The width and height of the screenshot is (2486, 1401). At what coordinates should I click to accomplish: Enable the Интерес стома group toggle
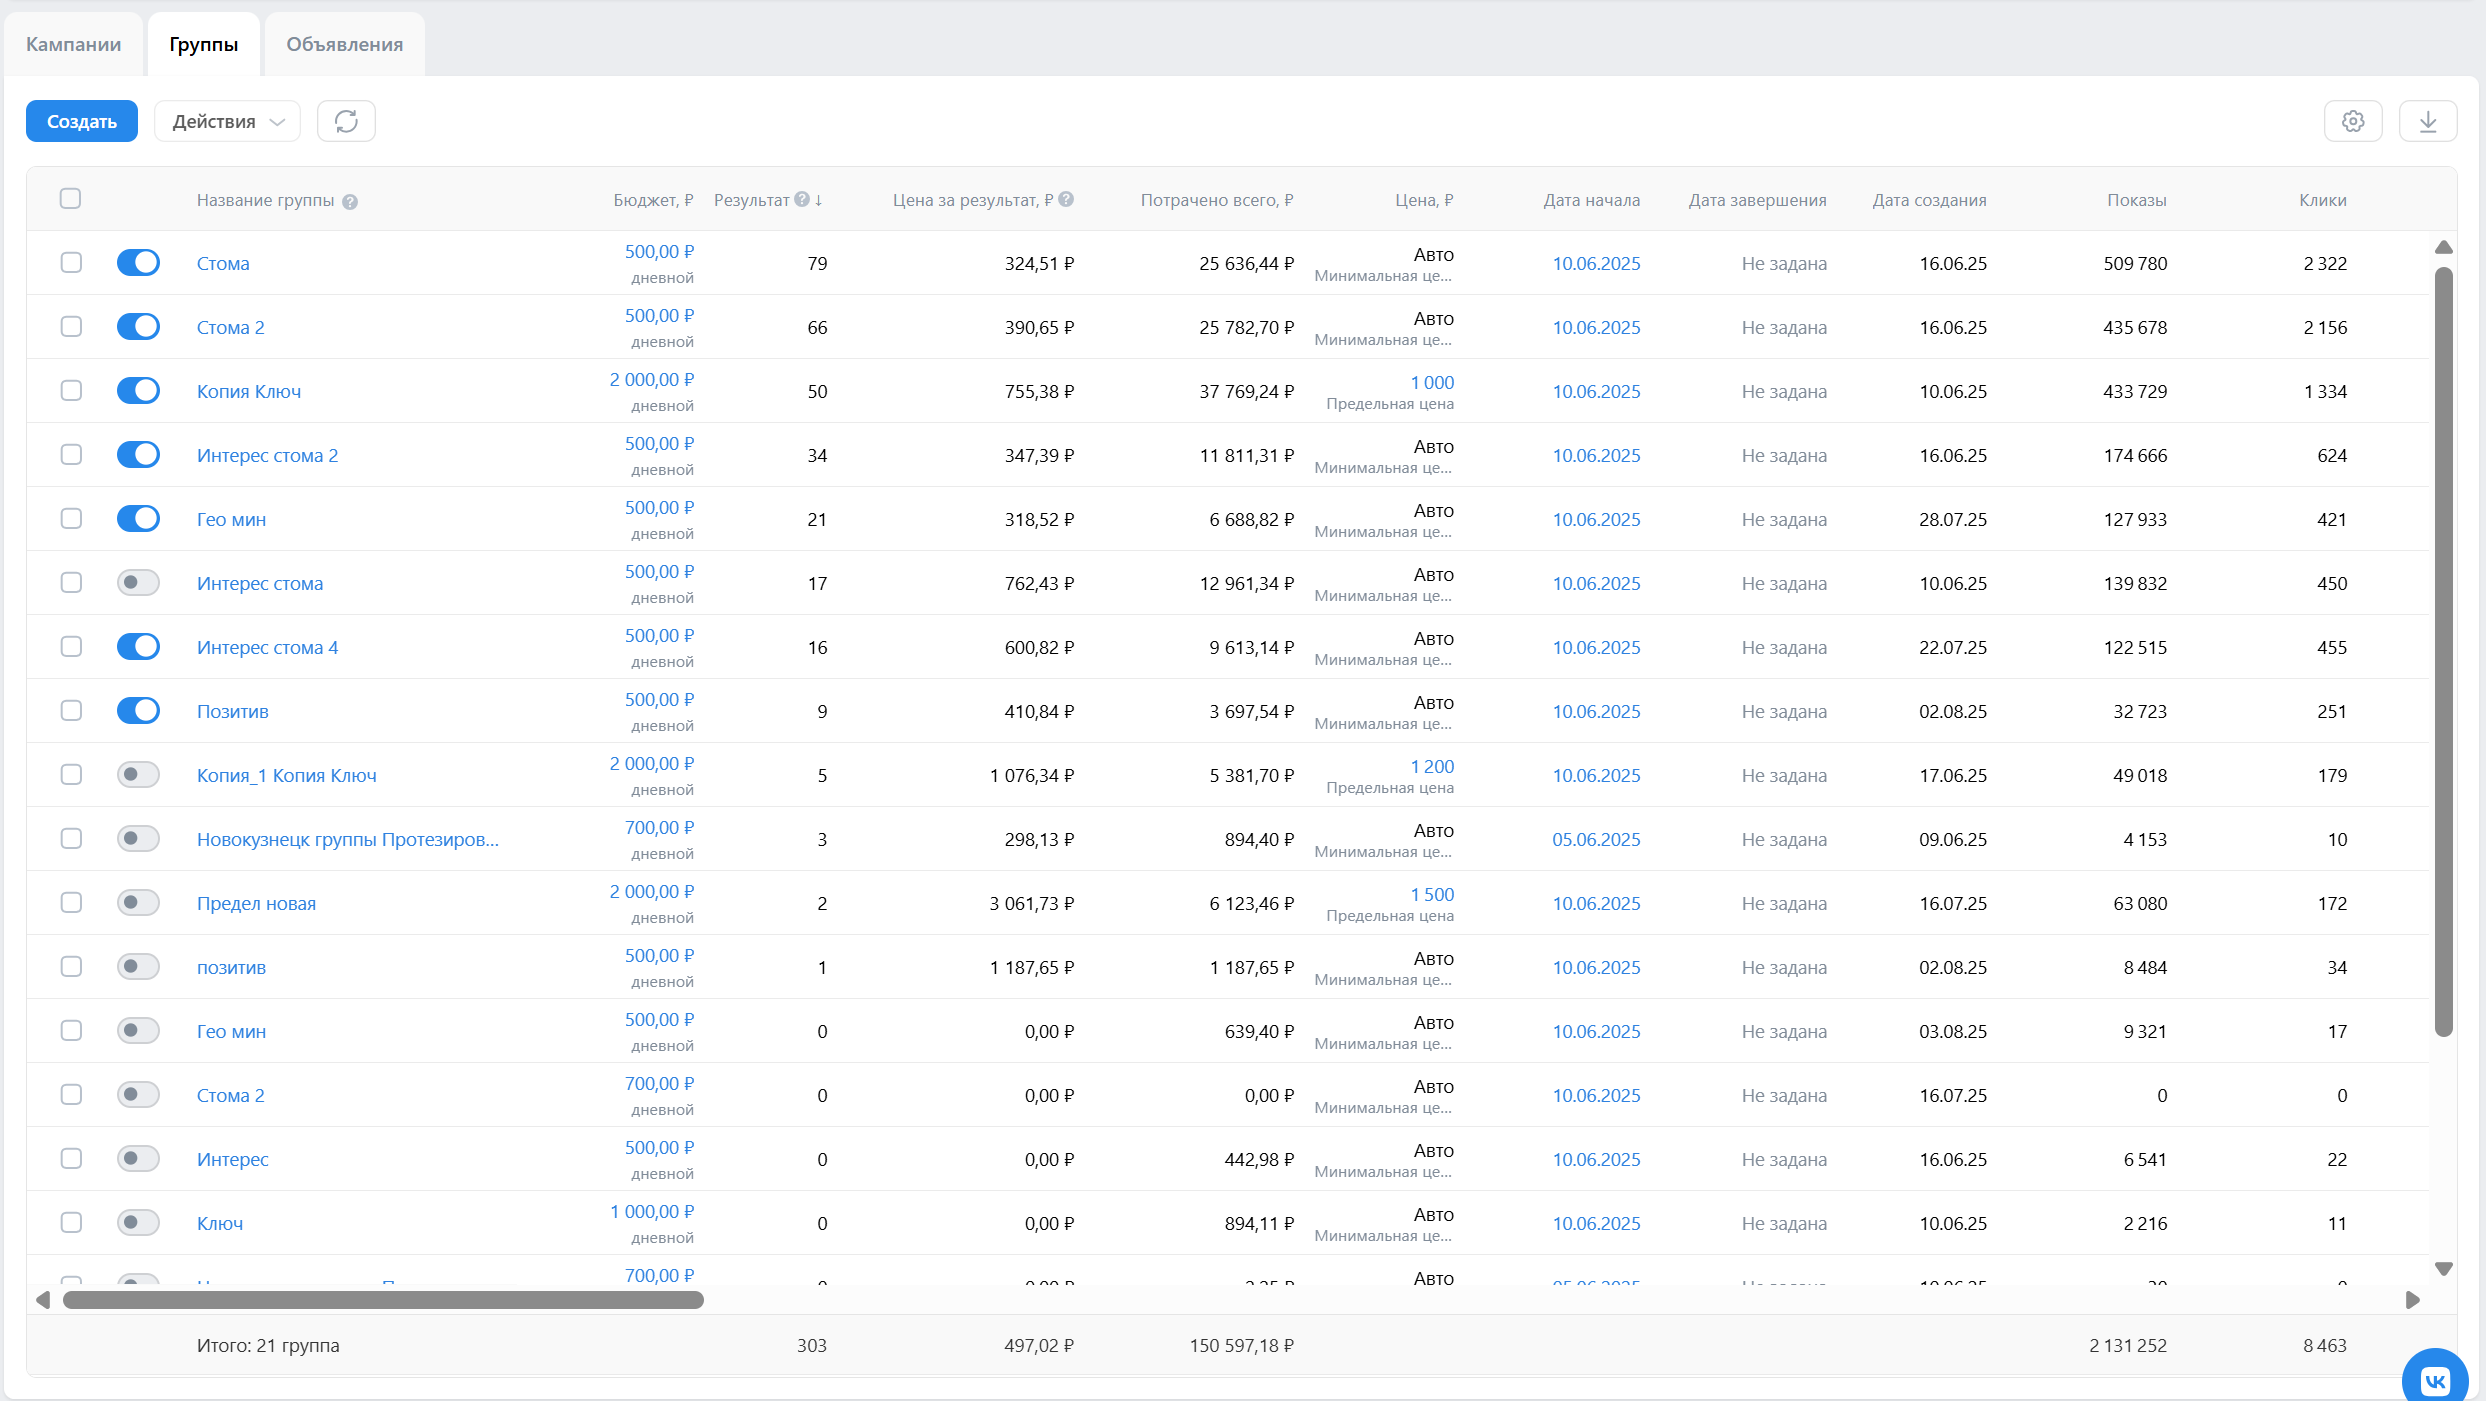pyautogui.click(x=138, y=583)
